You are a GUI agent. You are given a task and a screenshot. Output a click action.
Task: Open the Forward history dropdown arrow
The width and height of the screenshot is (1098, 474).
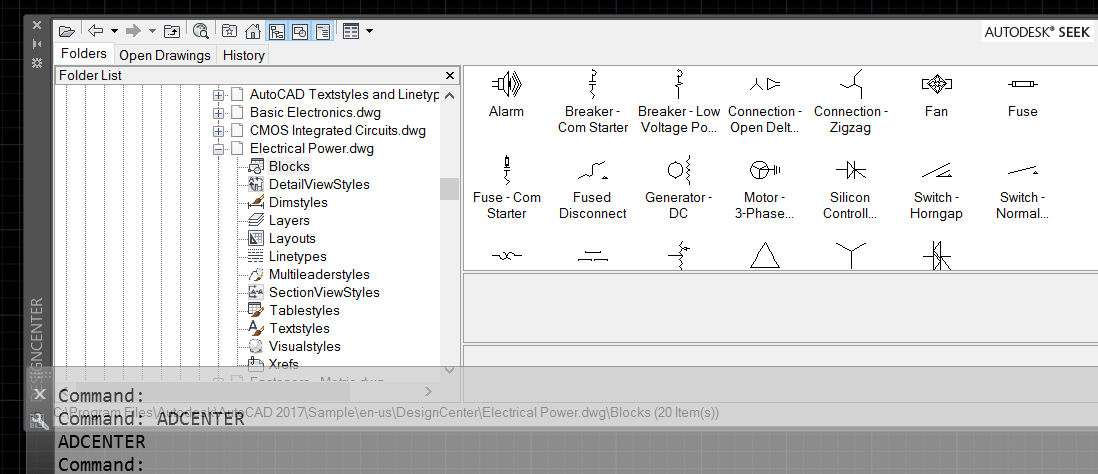point(152,32)
